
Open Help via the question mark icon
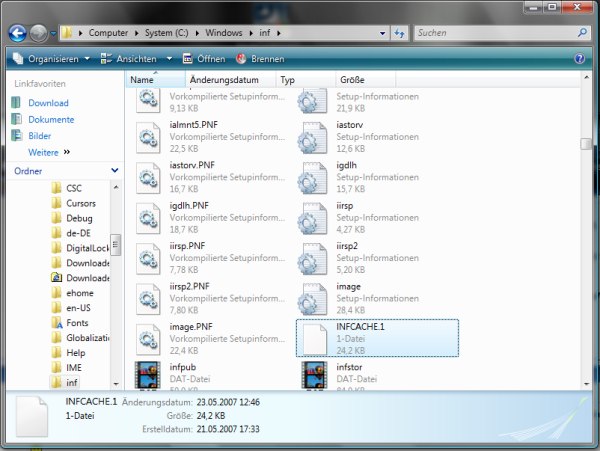579,59
